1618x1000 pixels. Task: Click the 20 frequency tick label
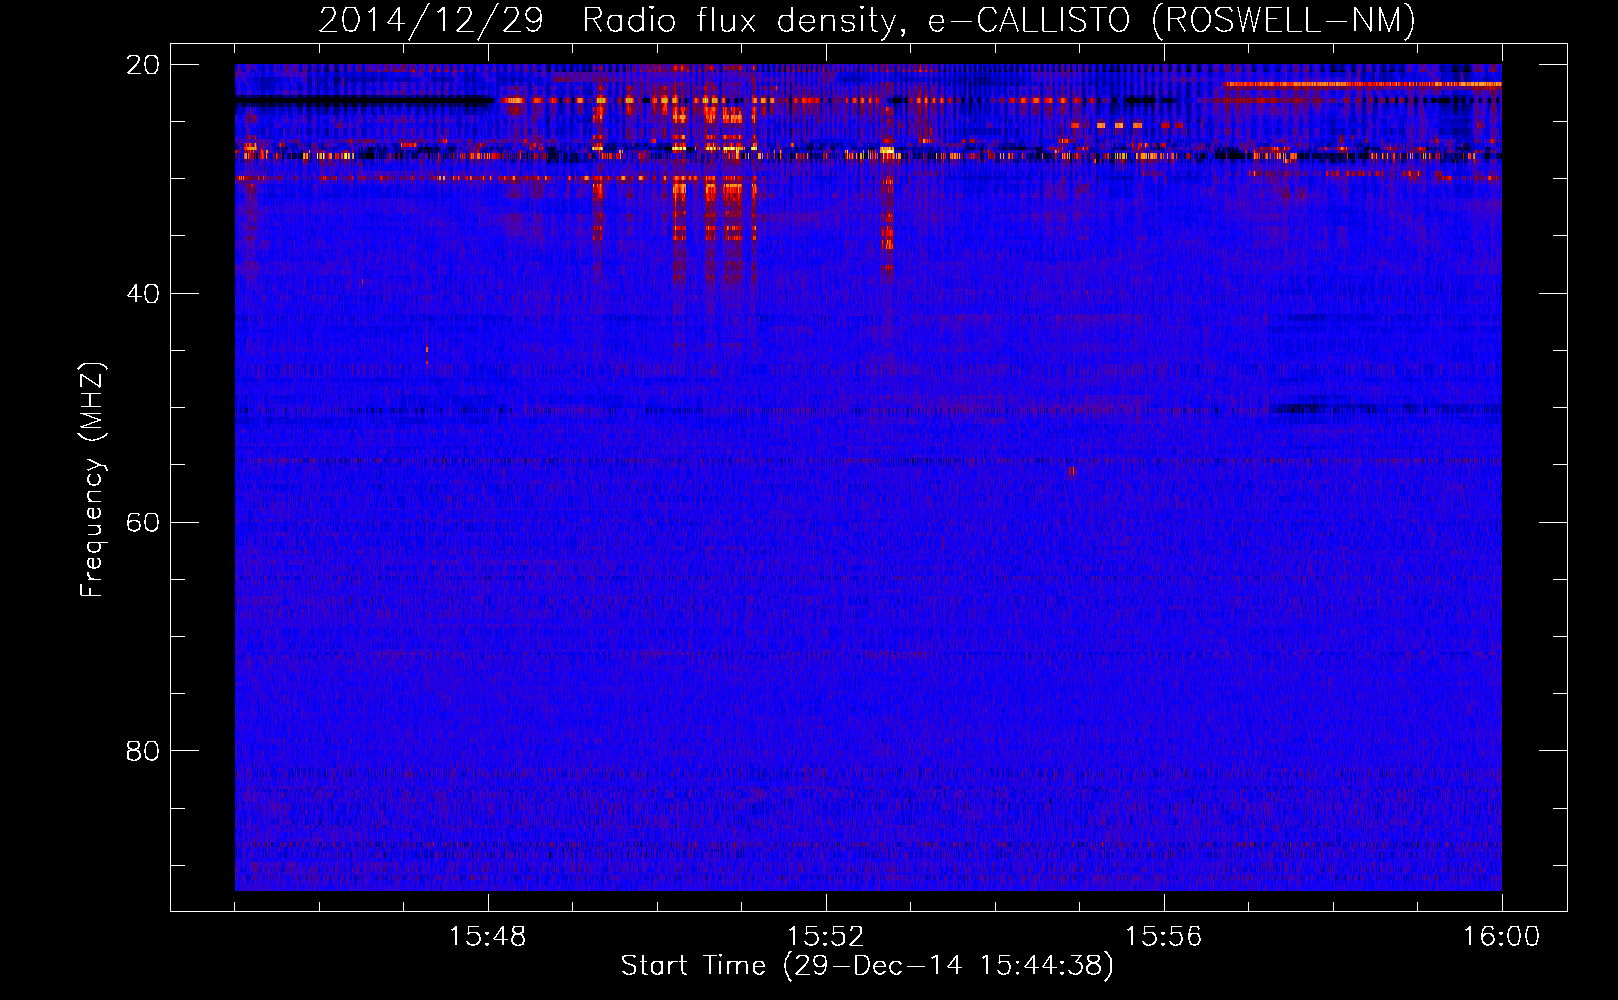point(143,65)
